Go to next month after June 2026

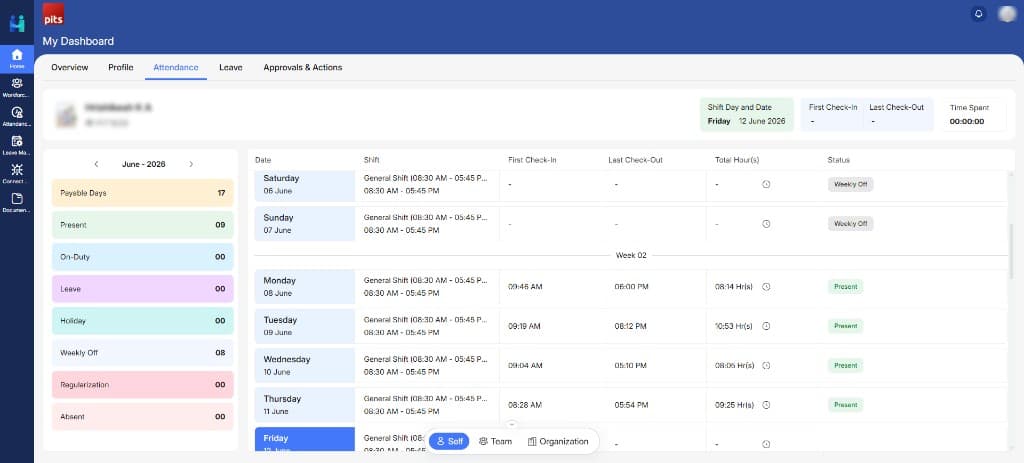[191, 164]
